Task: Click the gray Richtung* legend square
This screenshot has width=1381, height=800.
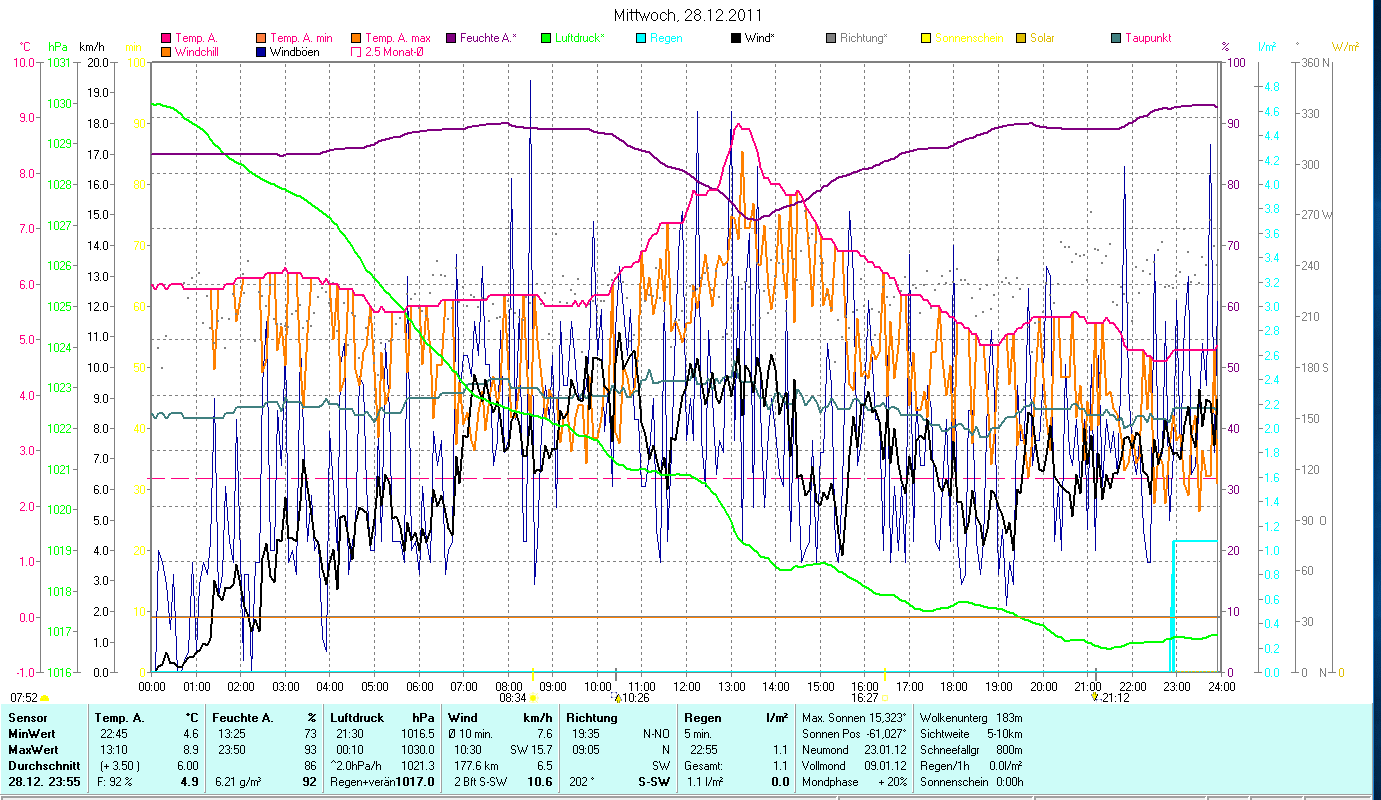Action: [x=831, y=38]
